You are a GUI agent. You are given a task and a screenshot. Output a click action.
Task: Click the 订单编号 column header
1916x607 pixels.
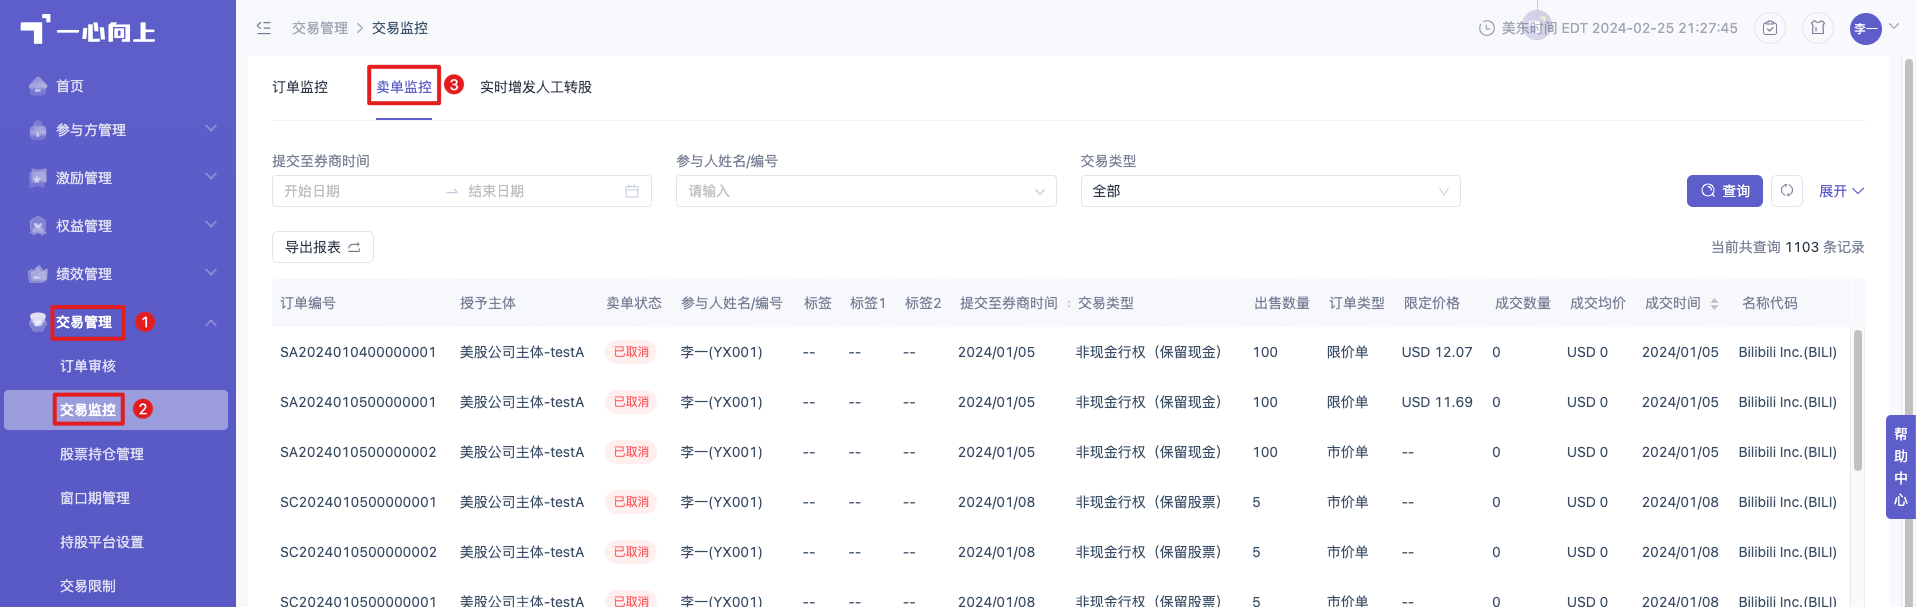tap(308, 303)
